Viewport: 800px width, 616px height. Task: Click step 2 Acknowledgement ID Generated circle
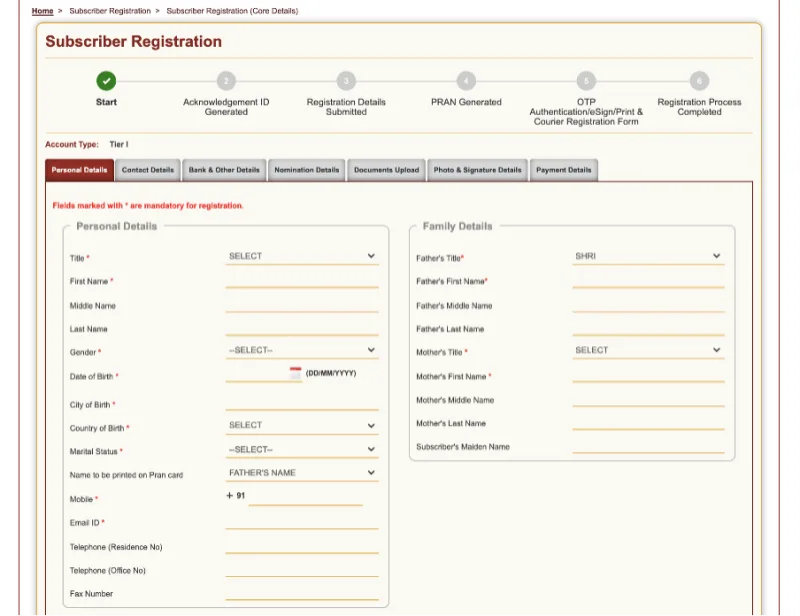[226, 81]
